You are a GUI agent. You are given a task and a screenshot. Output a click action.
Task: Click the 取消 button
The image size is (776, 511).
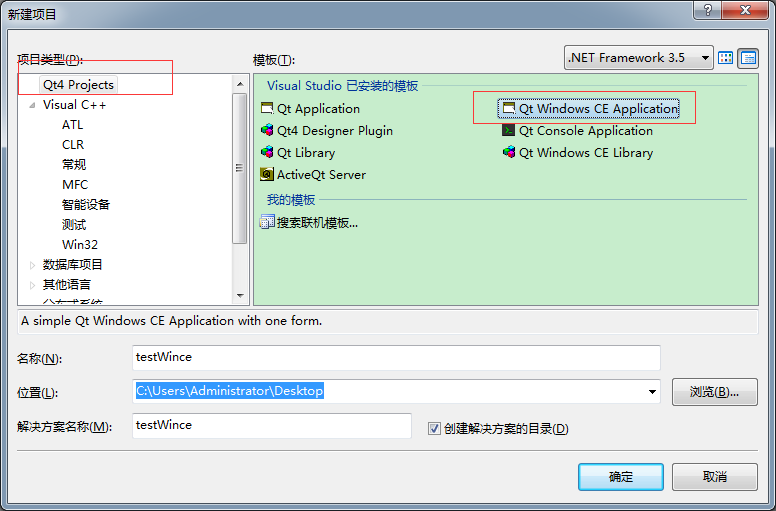point(715,477)
